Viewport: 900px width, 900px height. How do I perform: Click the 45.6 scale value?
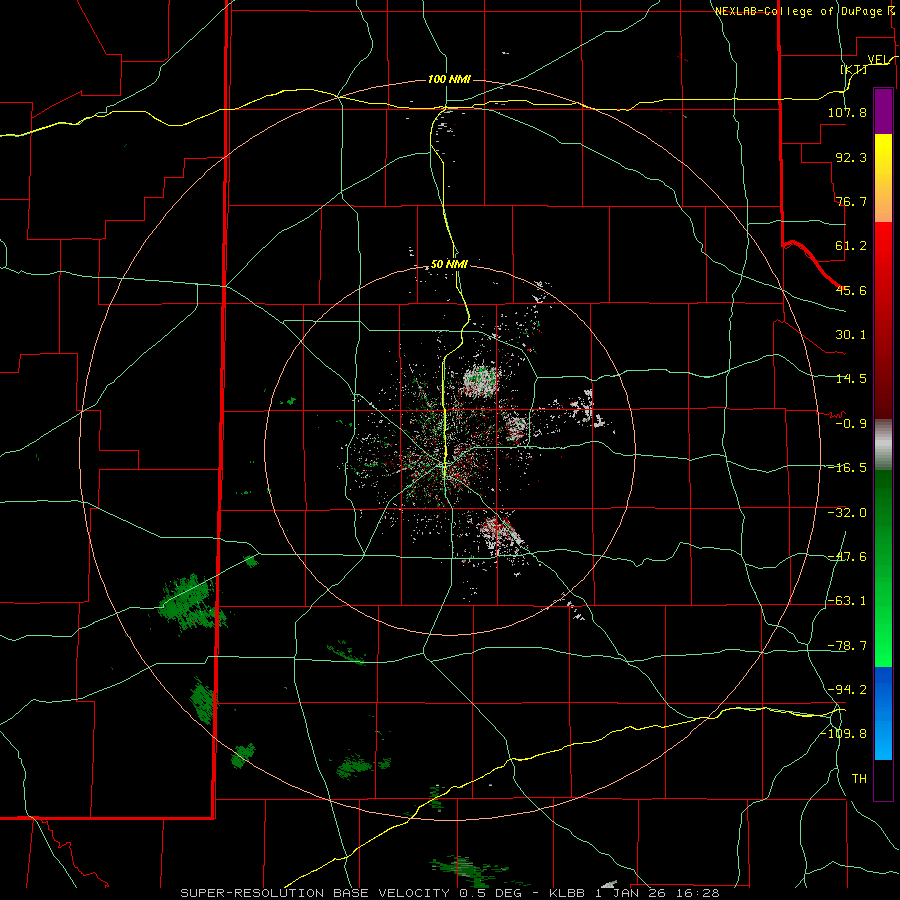tap(851, 290)
